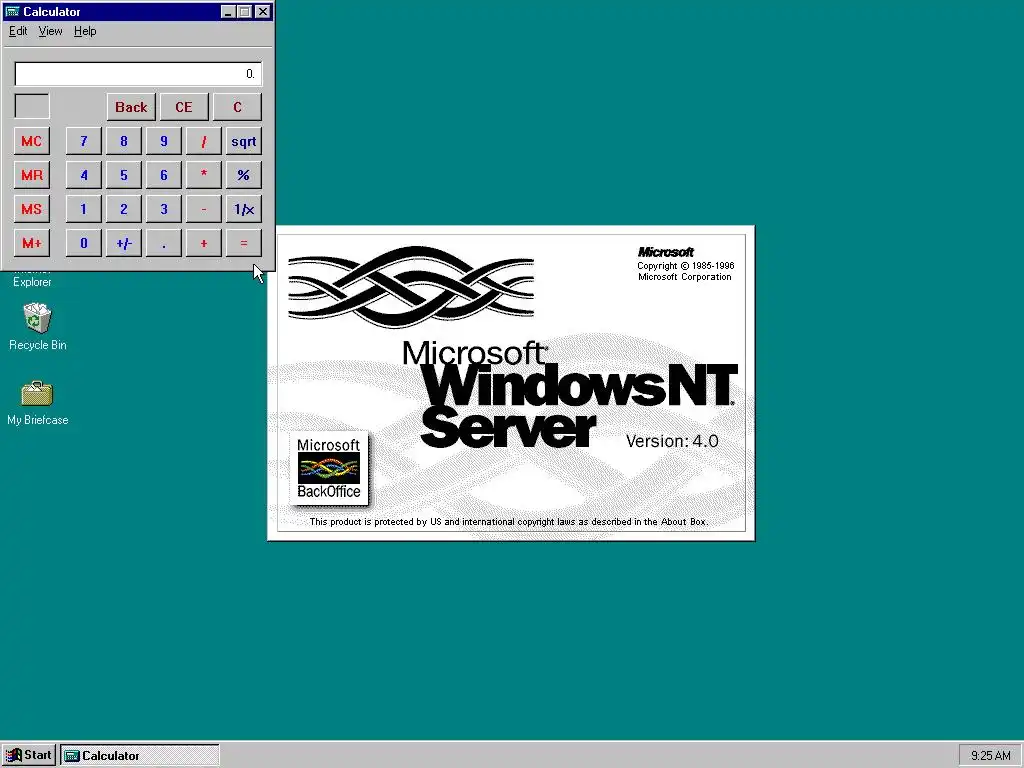
Task: Click digit 9 on the calculator
Action: (x=163, y=141)
